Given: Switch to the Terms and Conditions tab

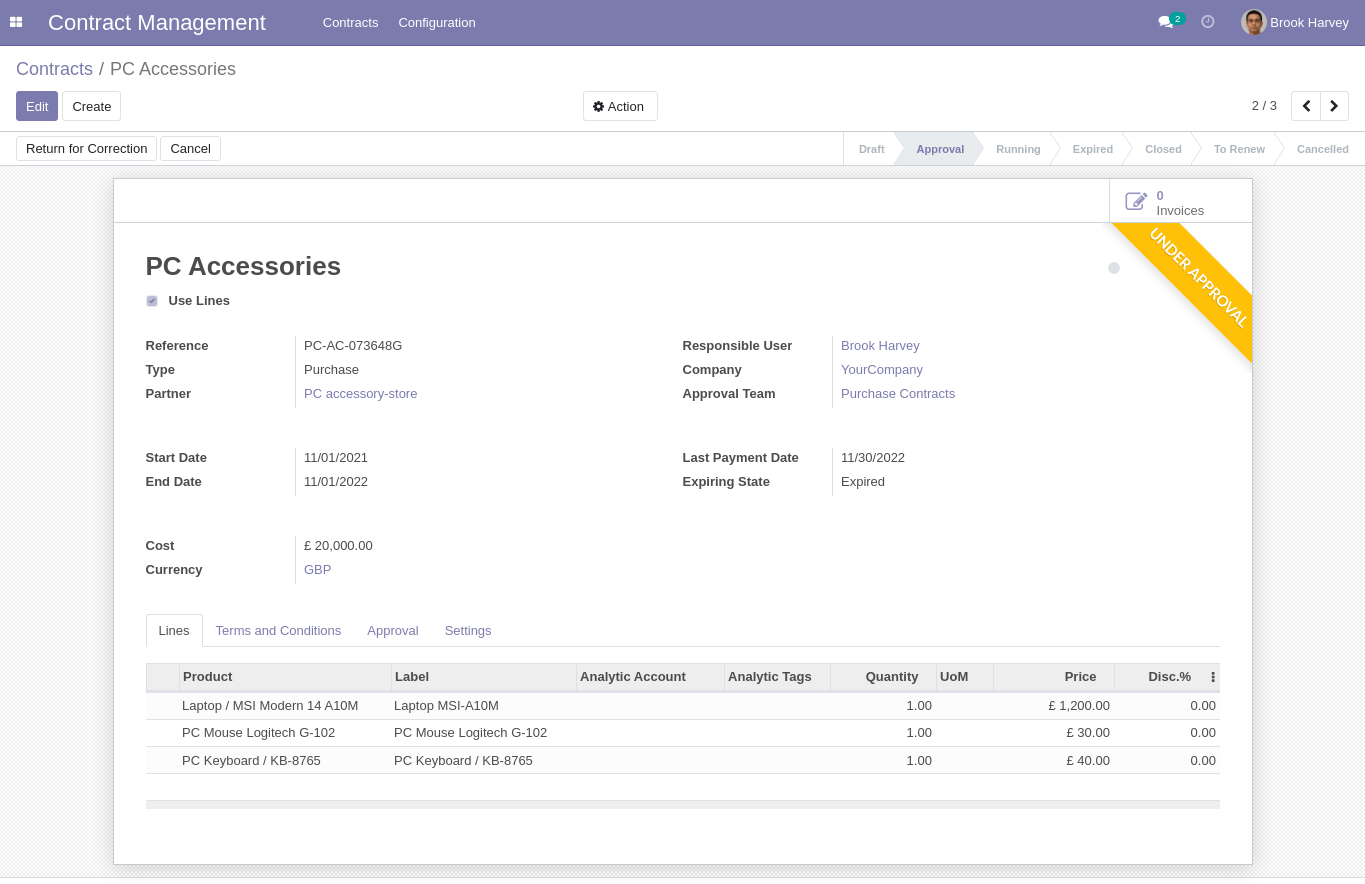Looking at the screenshot, I should [278, 630].
